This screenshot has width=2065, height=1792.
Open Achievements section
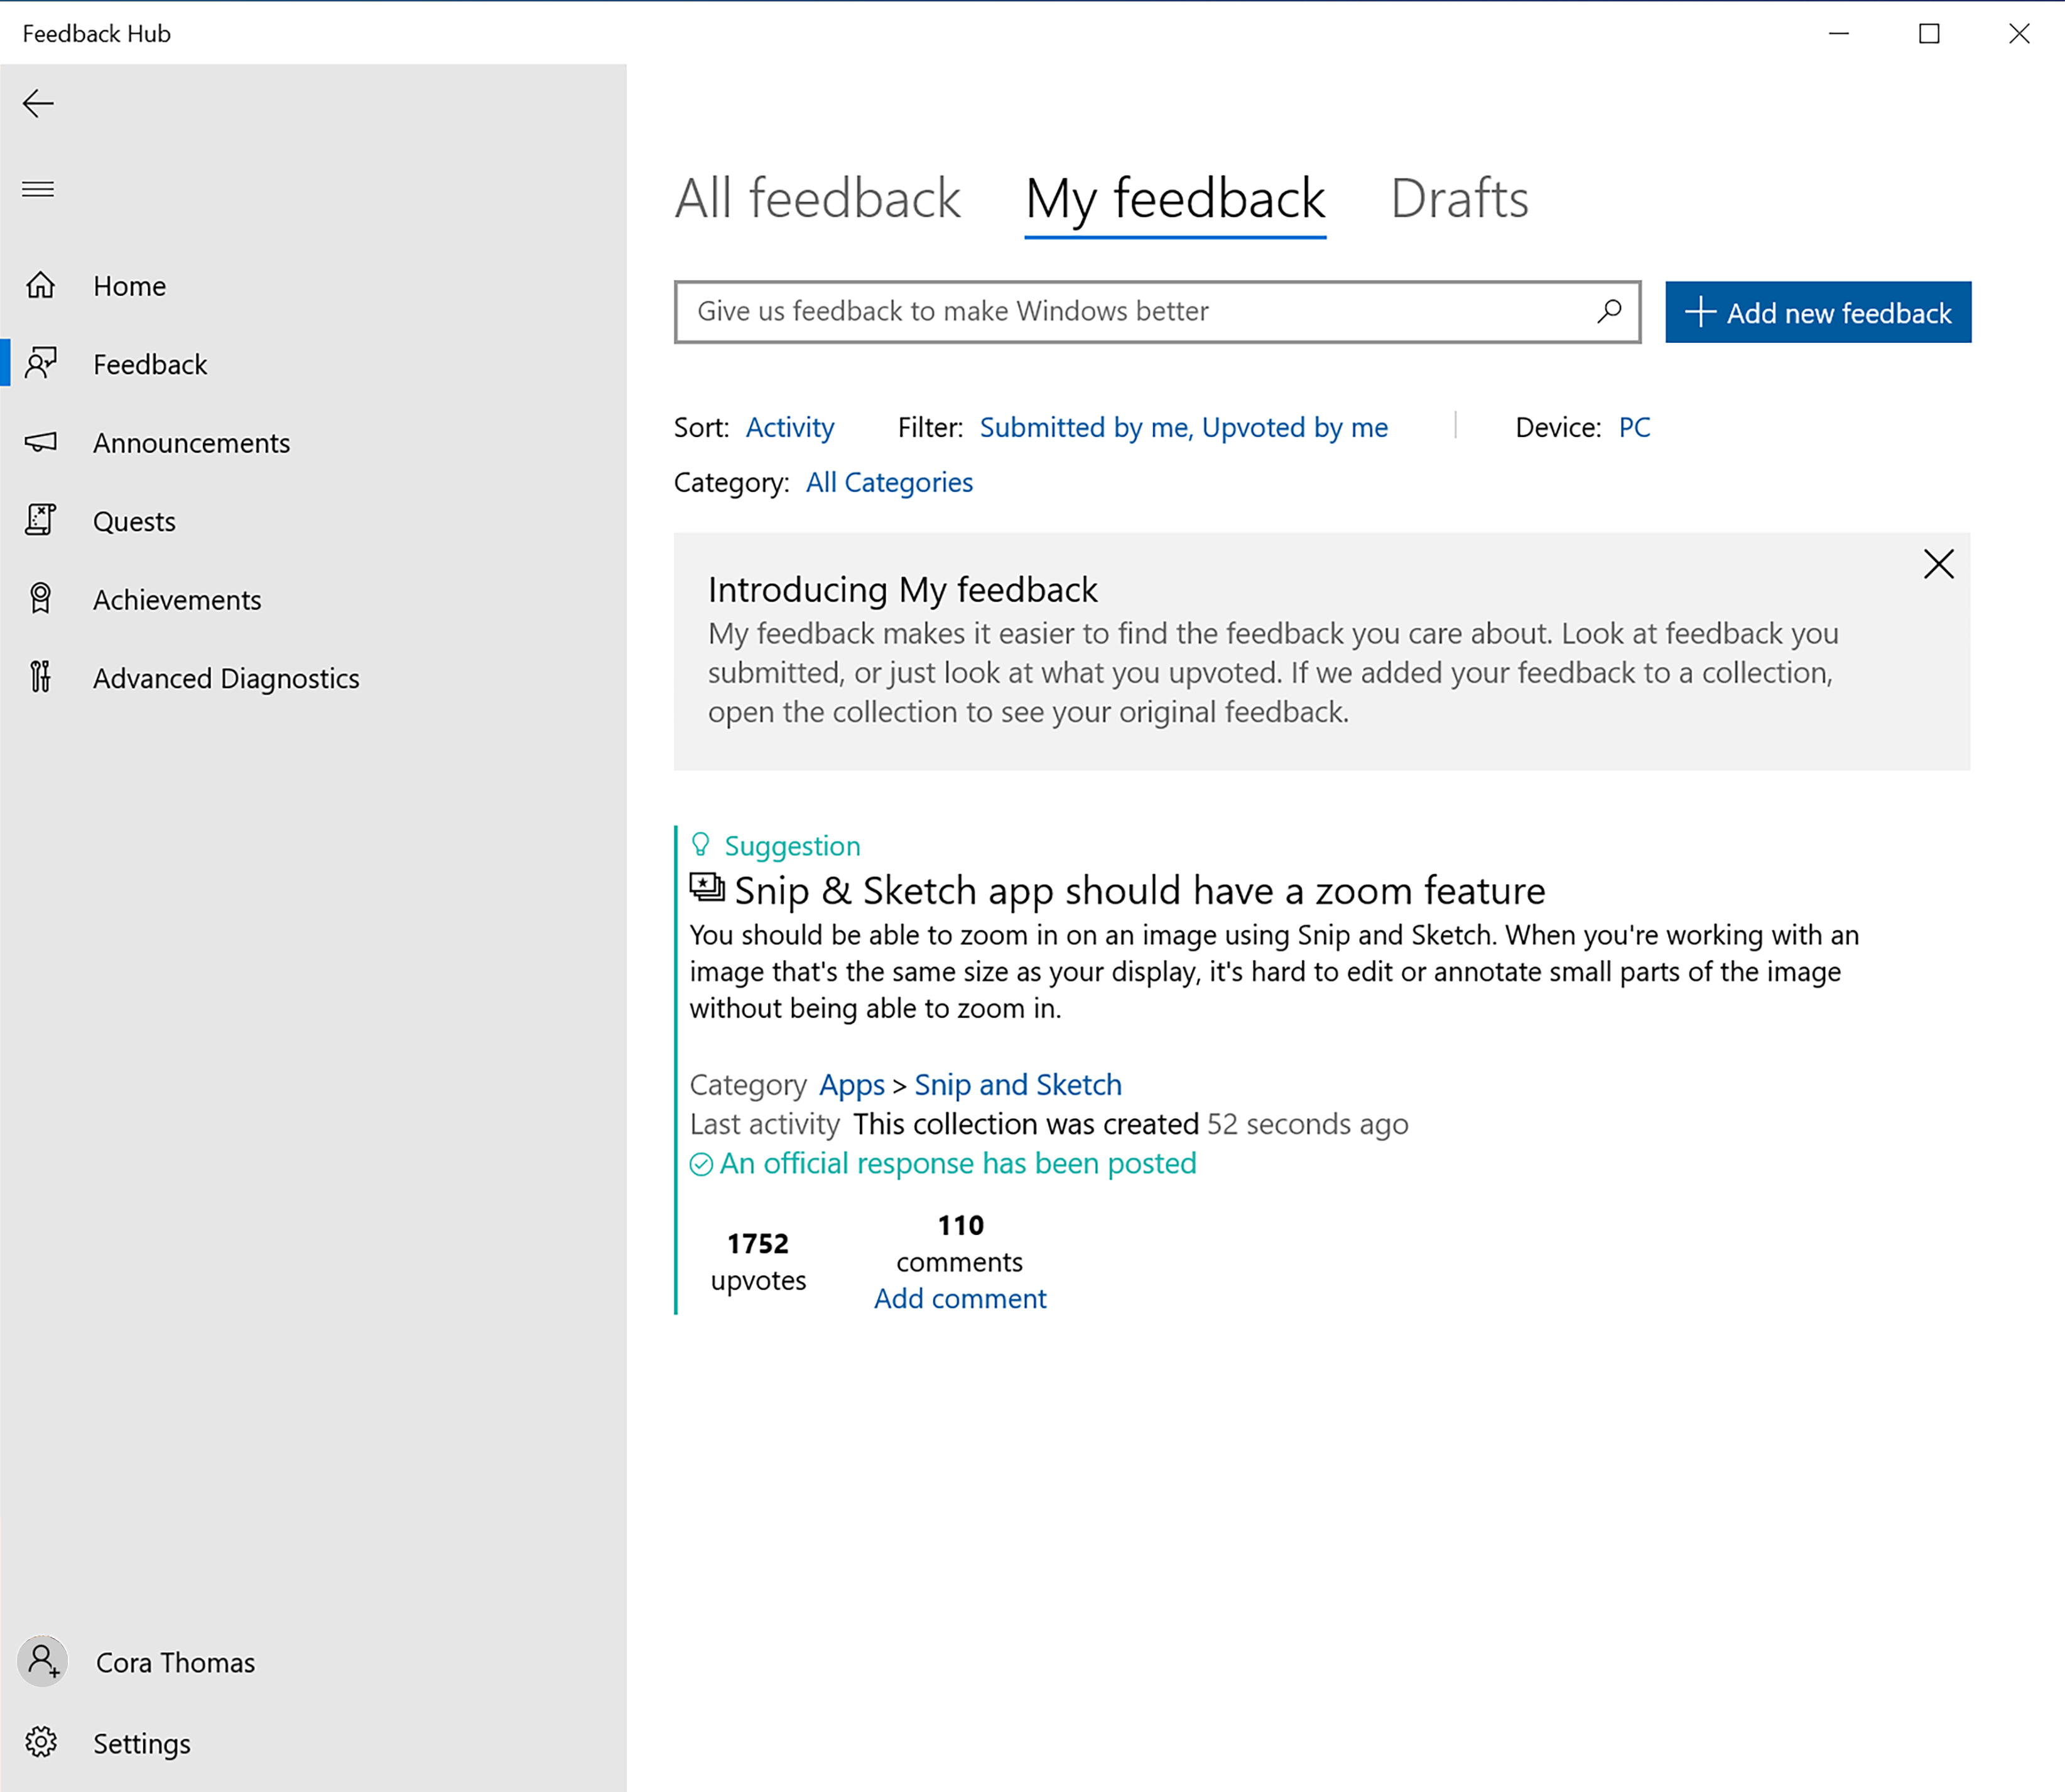click(177, 598)
